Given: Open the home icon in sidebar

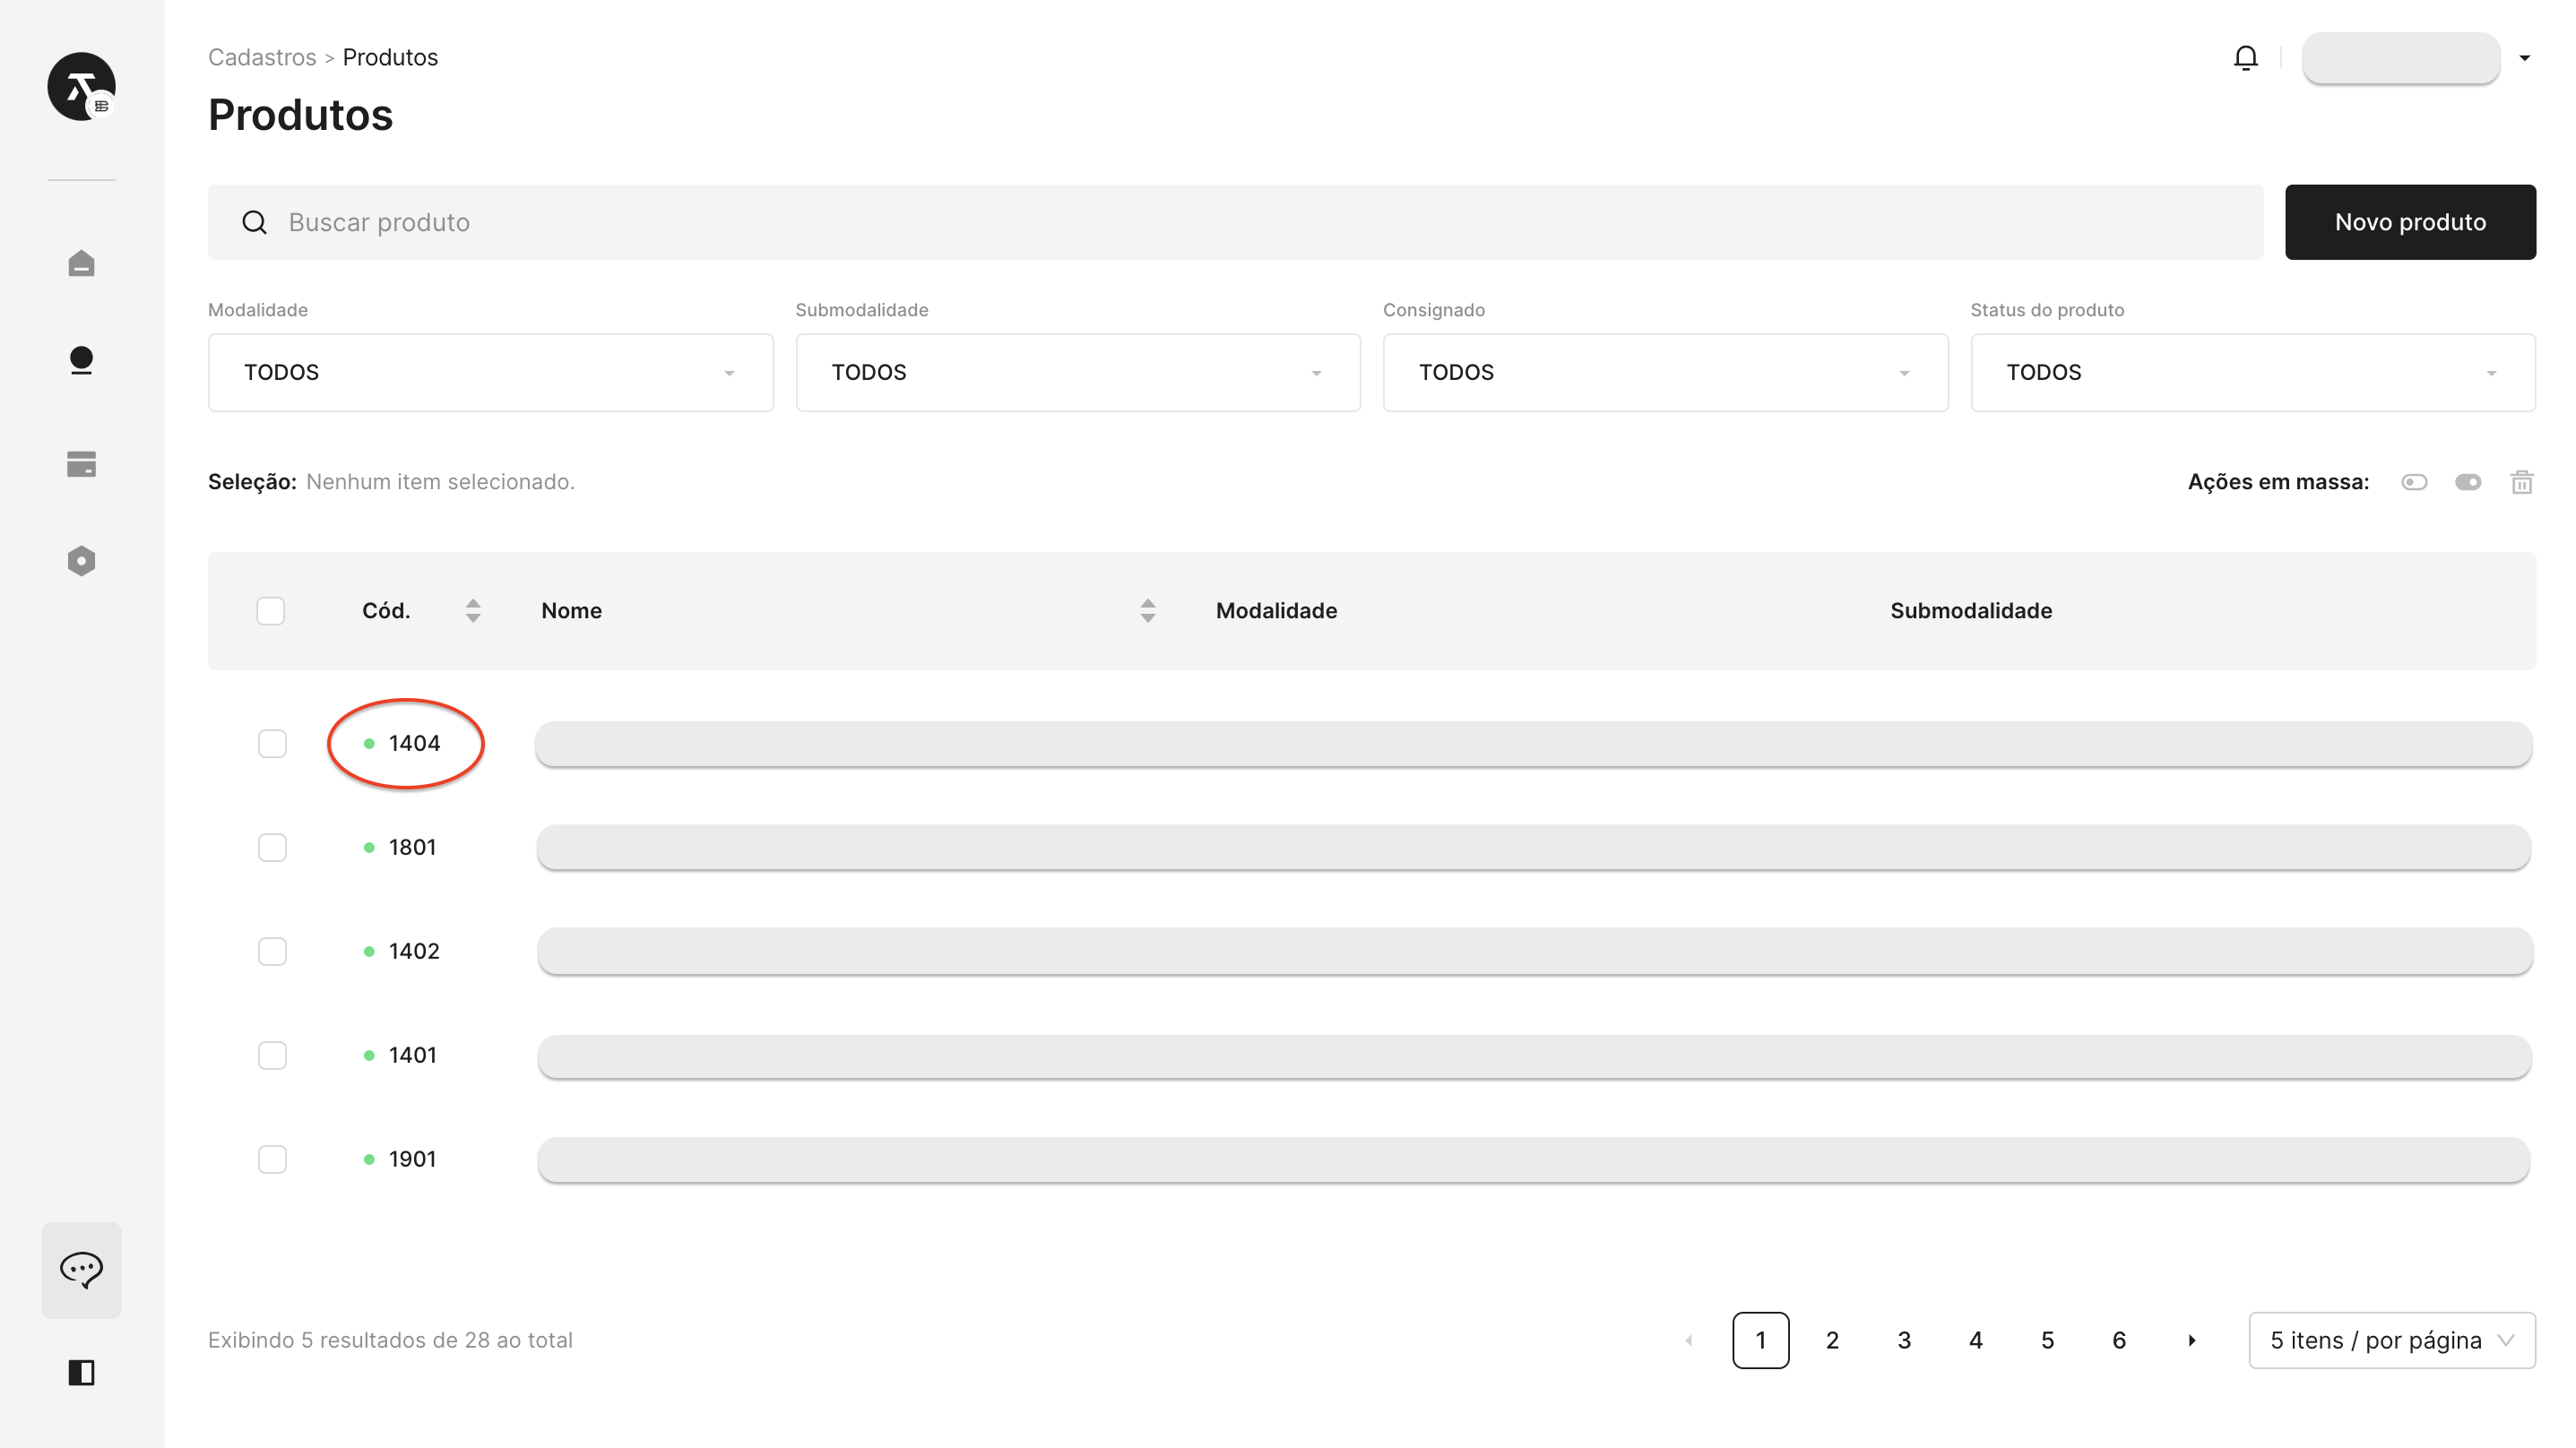Looking at the screenshot, I should [81, 263].
